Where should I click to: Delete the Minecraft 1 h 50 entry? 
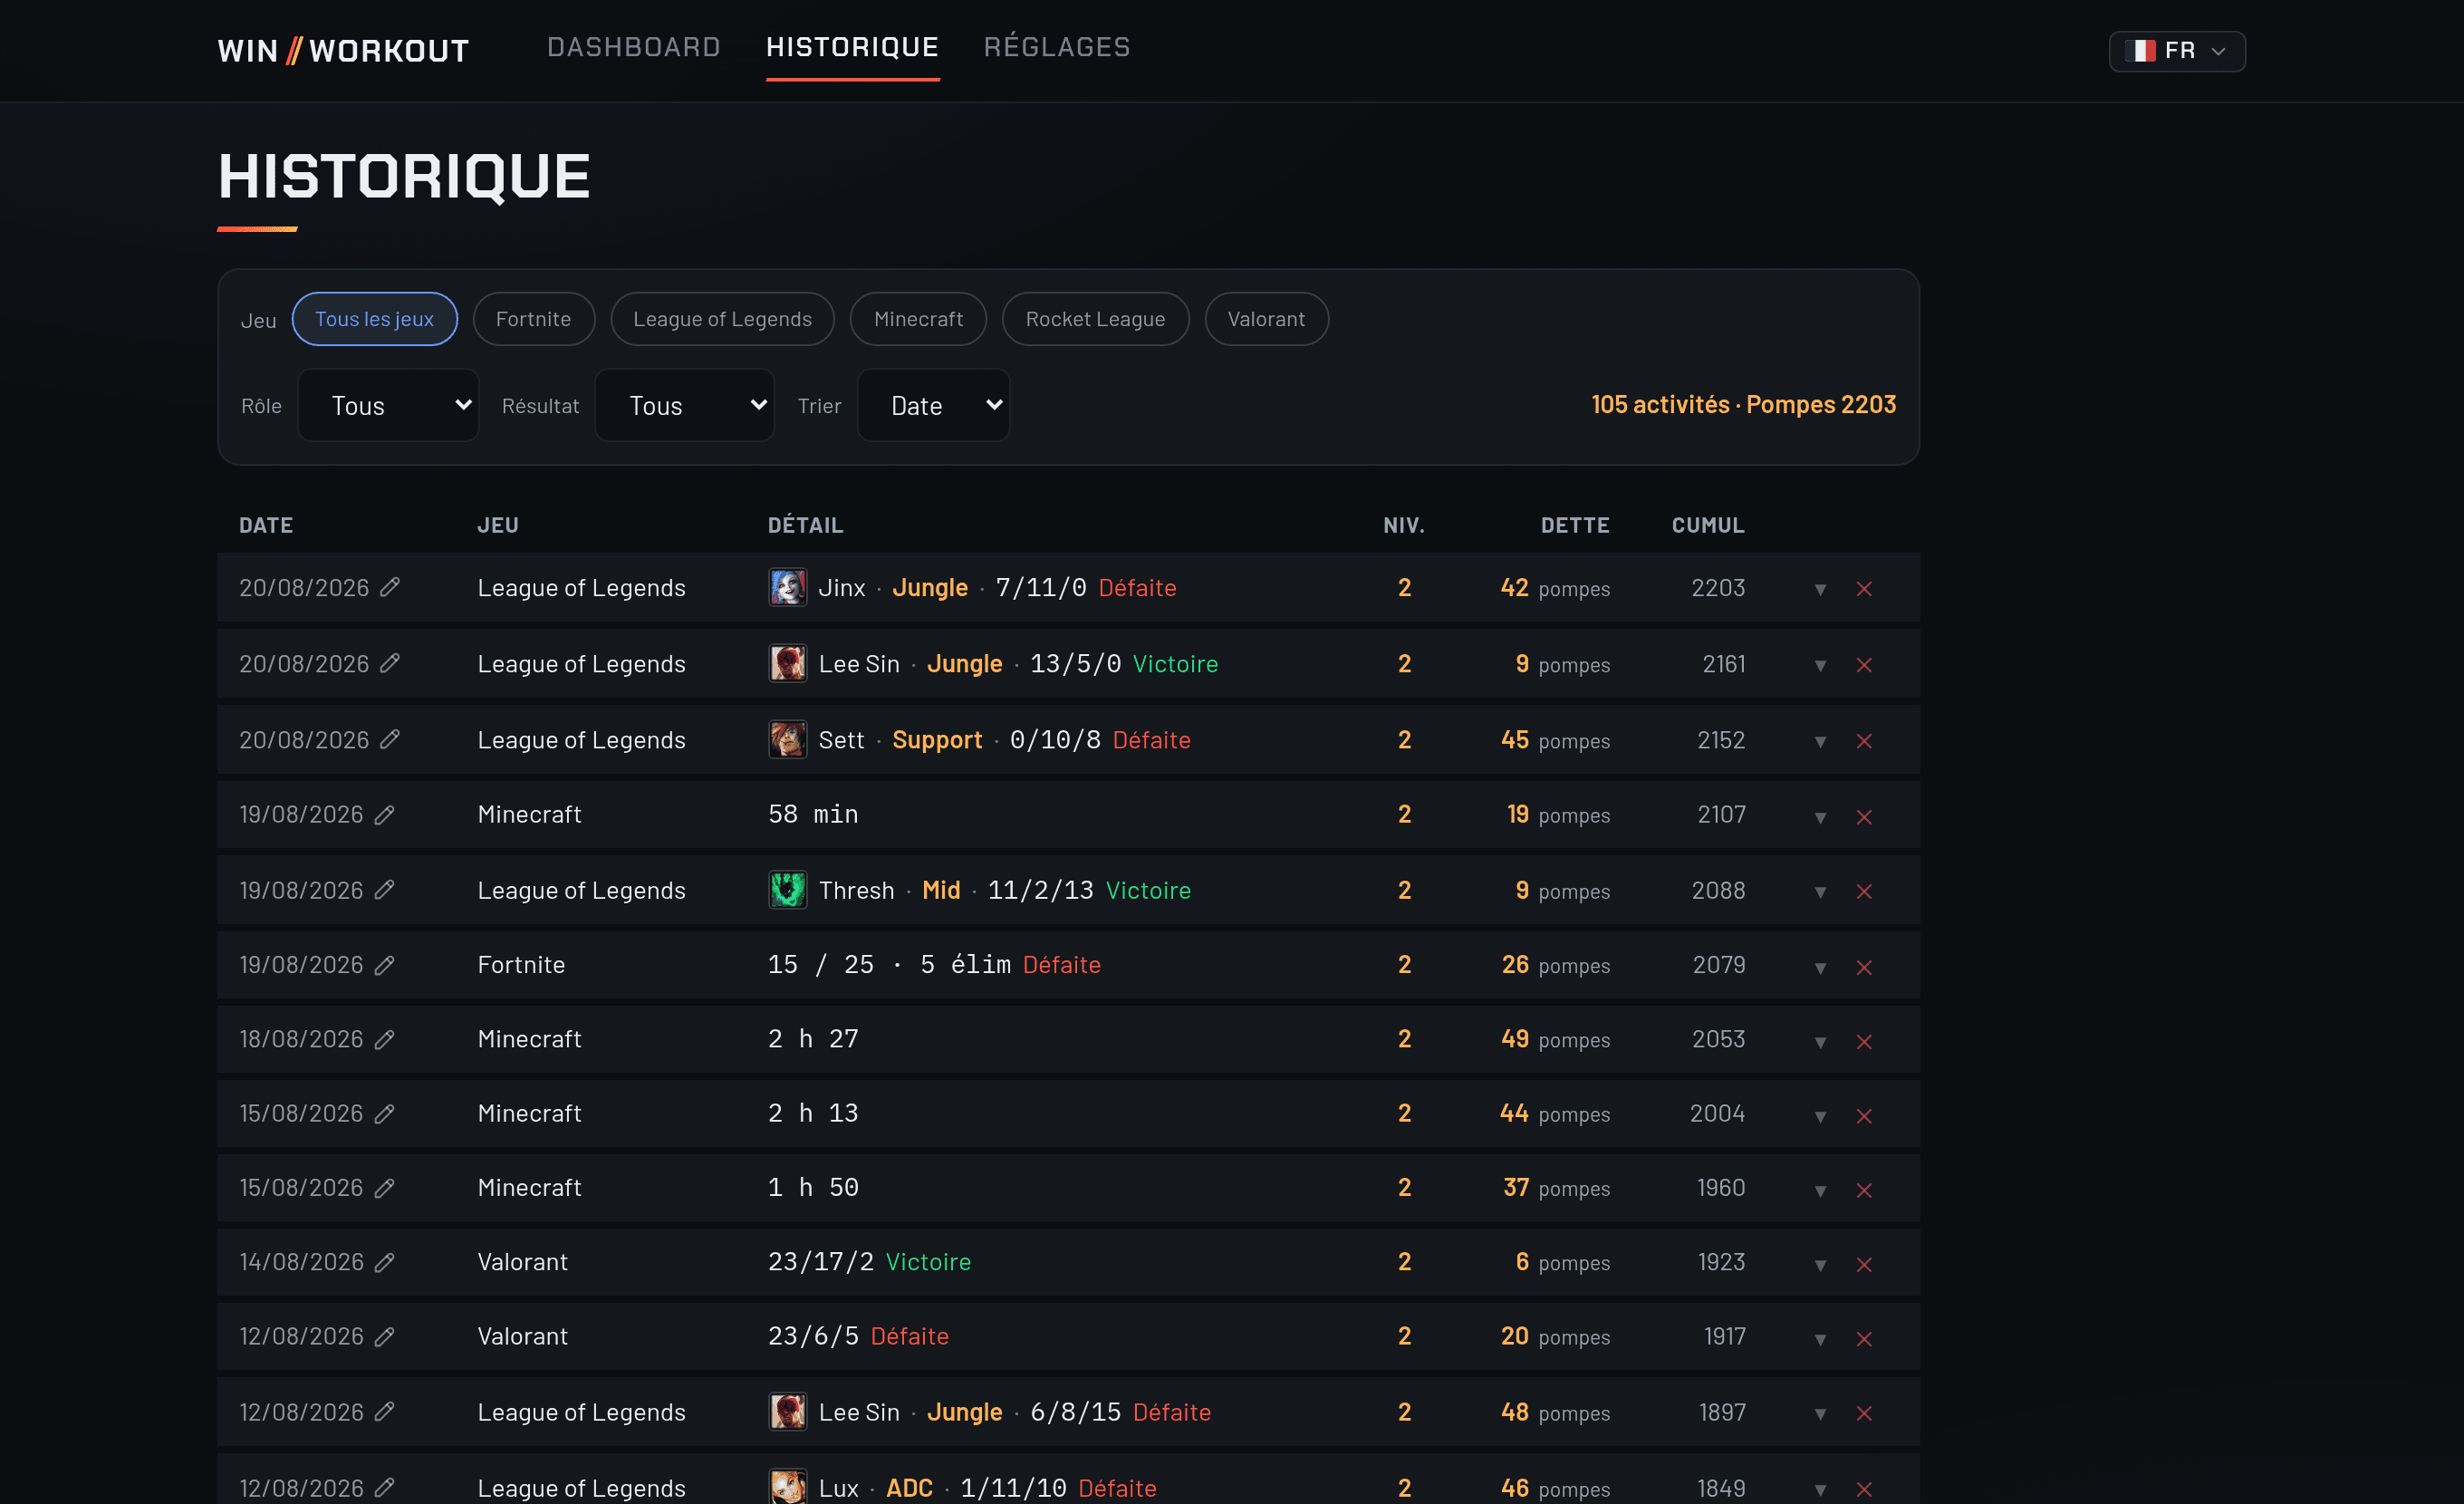tap(1864, 1189)
